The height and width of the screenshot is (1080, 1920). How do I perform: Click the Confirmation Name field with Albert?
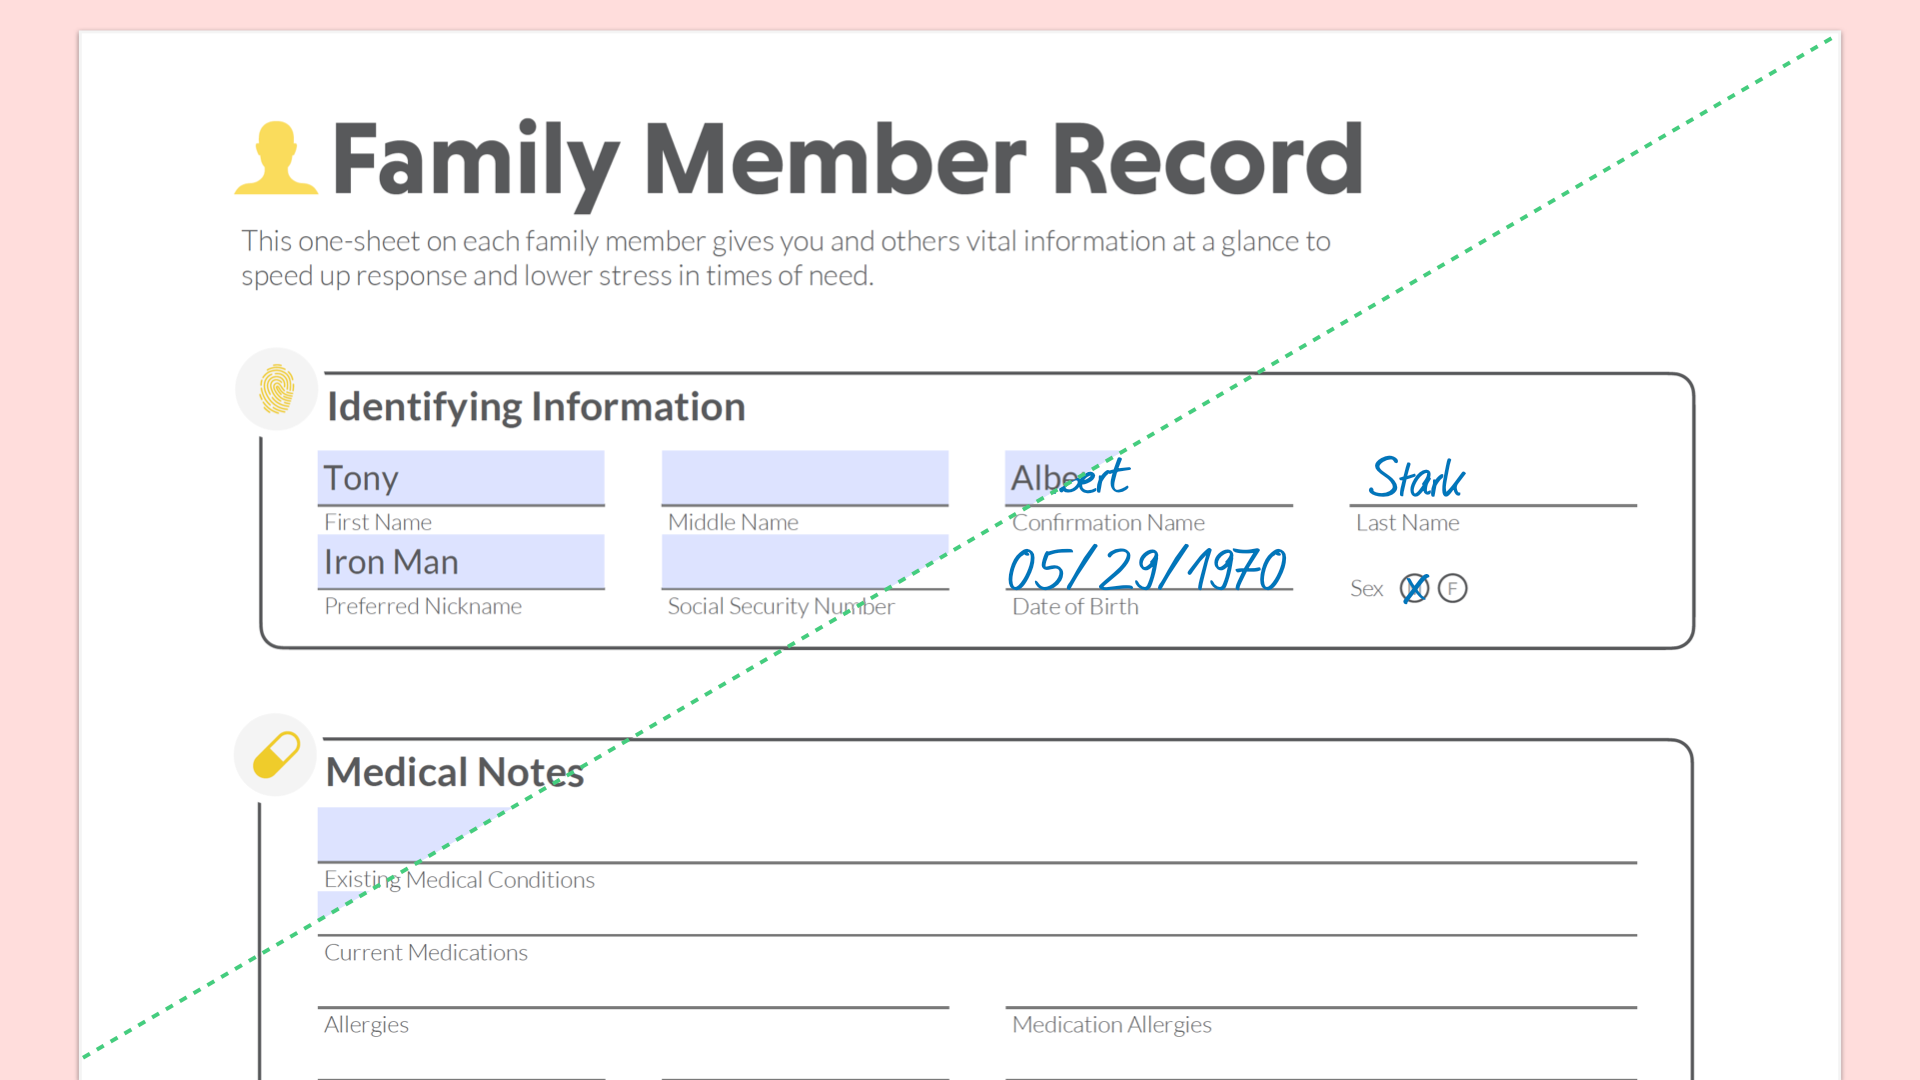(1148, 478)
